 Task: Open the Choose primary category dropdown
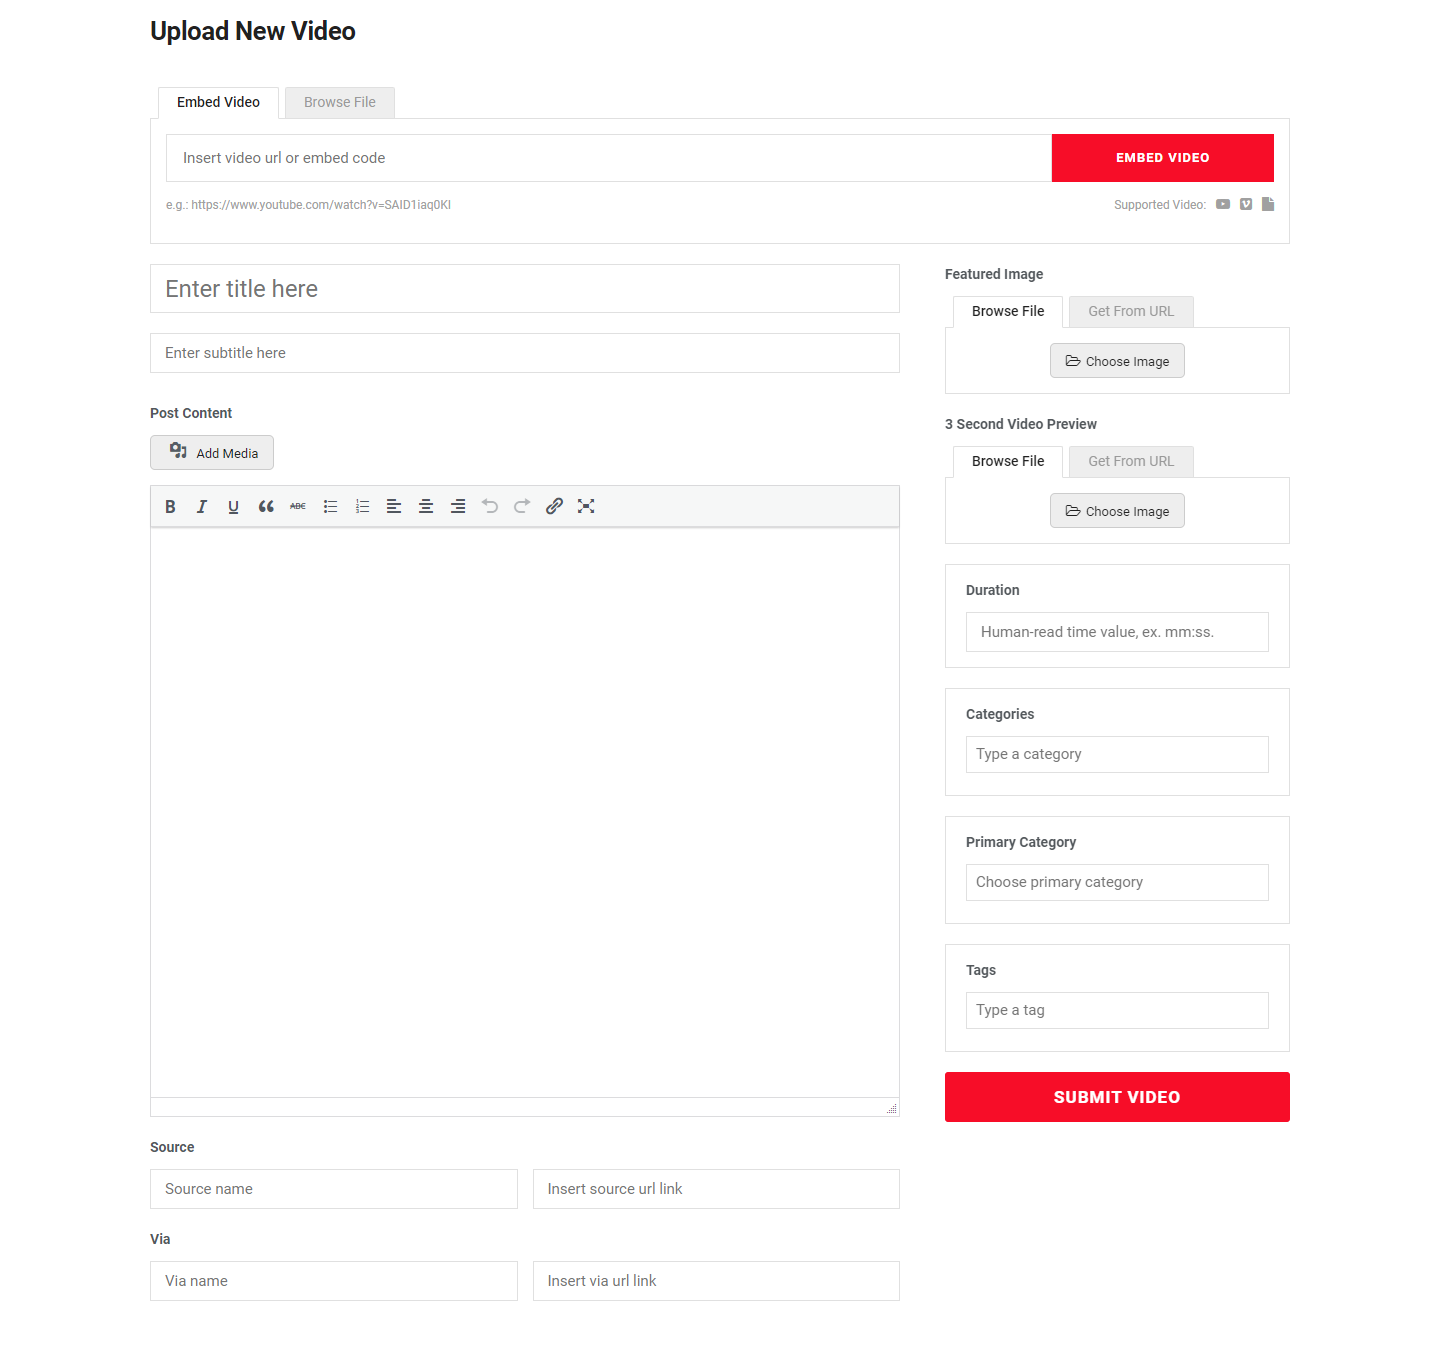point(1117,882)
